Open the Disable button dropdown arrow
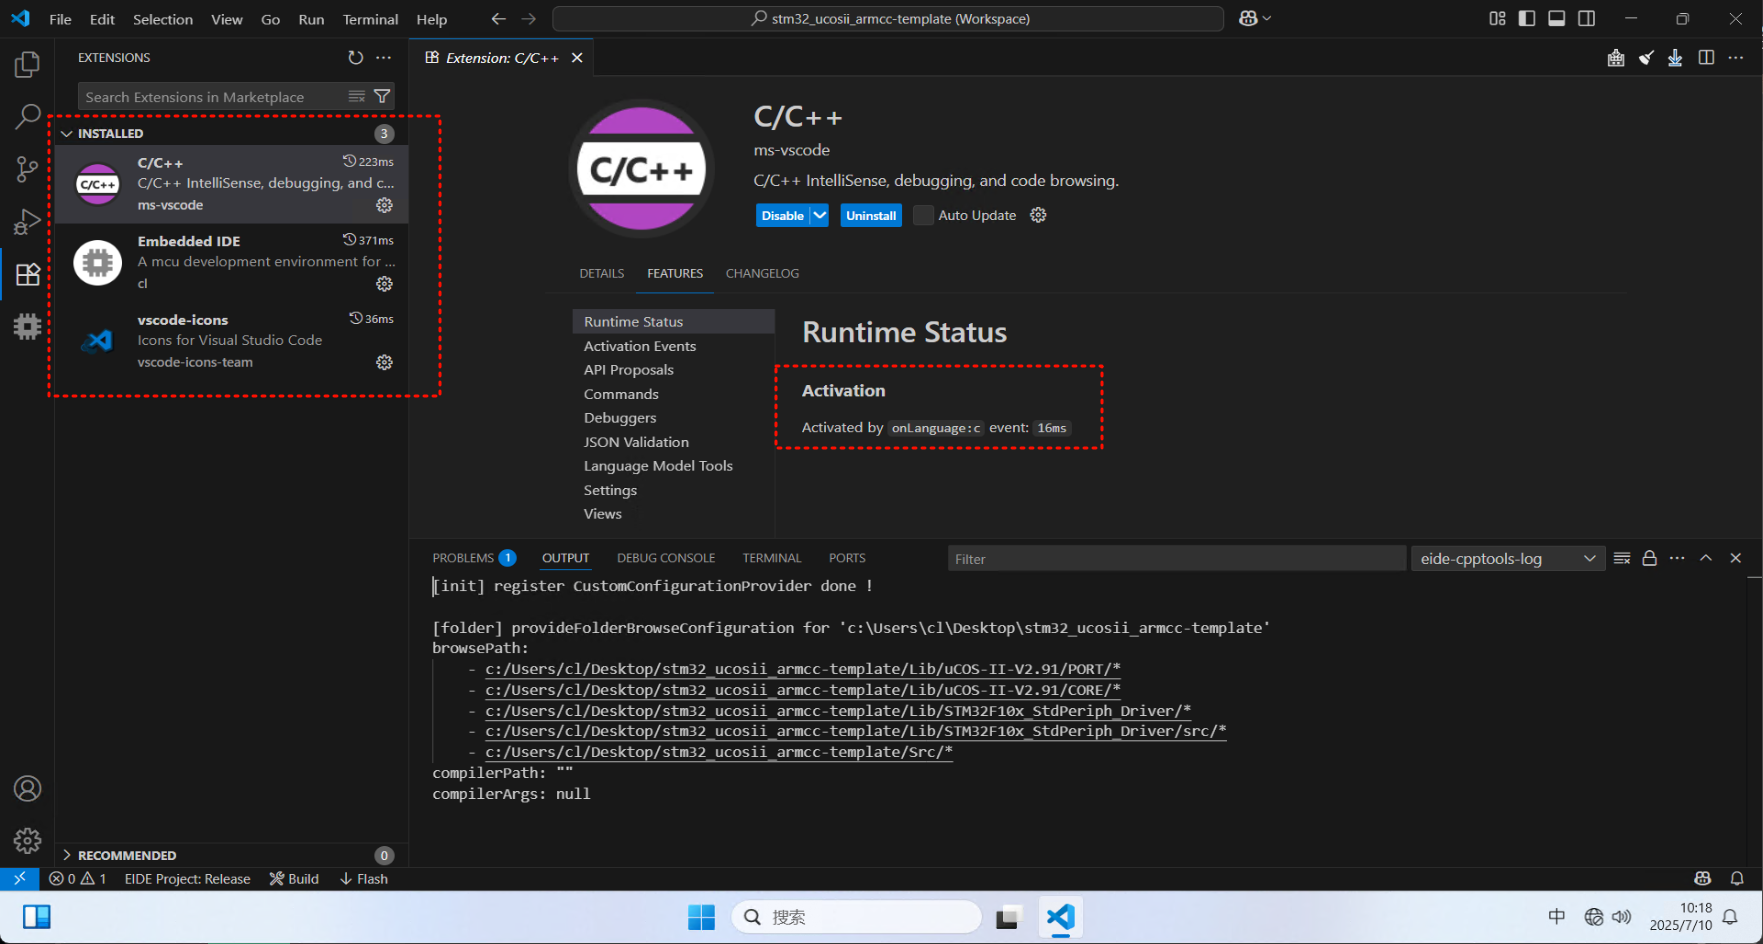This screenshot has width=1763, height=944. tap(819, 215)
